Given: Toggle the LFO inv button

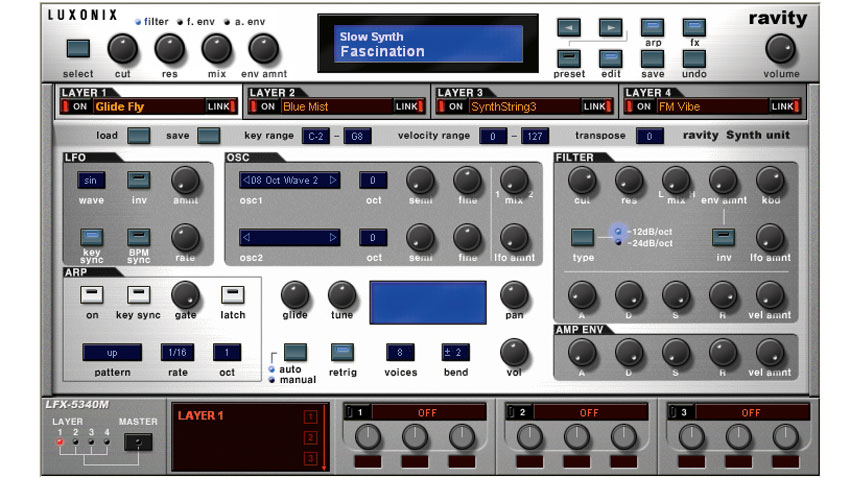Looking at the screenshot, I should click(x=139, y=180).
